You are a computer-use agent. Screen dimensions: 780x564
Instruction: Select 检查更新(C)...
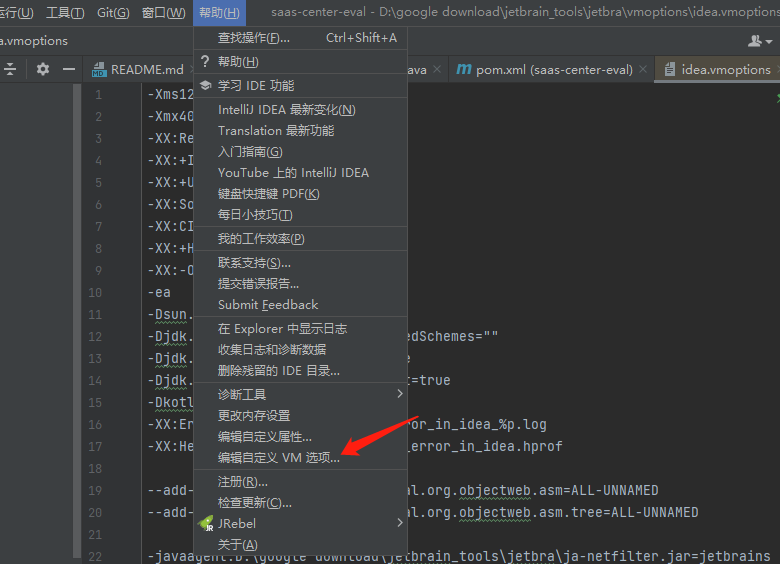[300, 502]
